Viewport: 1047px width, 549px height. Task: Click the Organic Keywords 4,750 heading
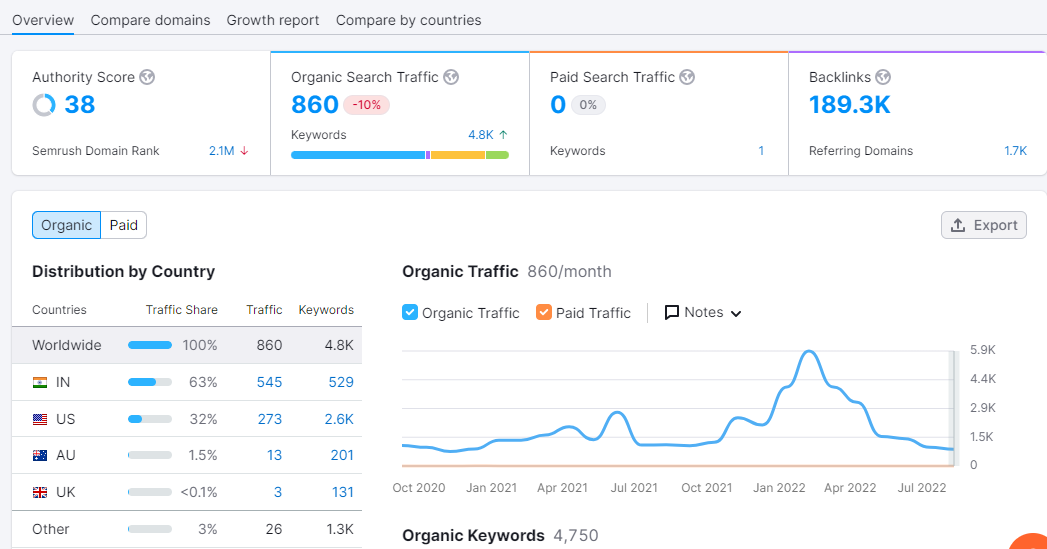pos(500,536)
